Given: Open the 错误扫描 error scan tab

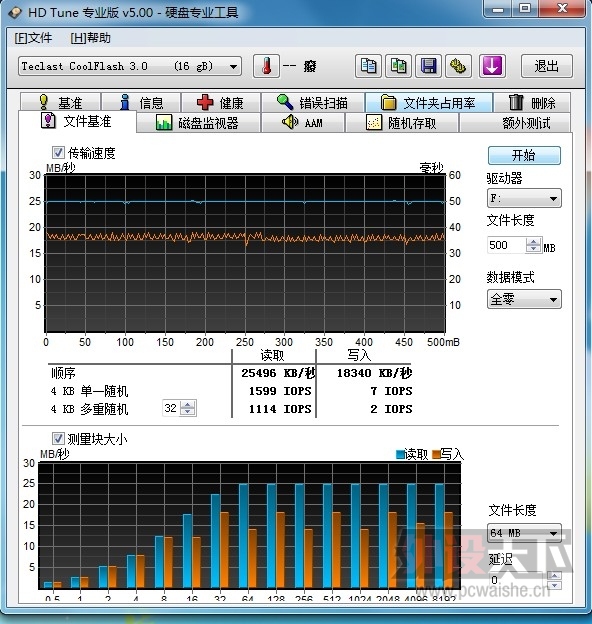Looking at the screenshot, I should point(313,103).
